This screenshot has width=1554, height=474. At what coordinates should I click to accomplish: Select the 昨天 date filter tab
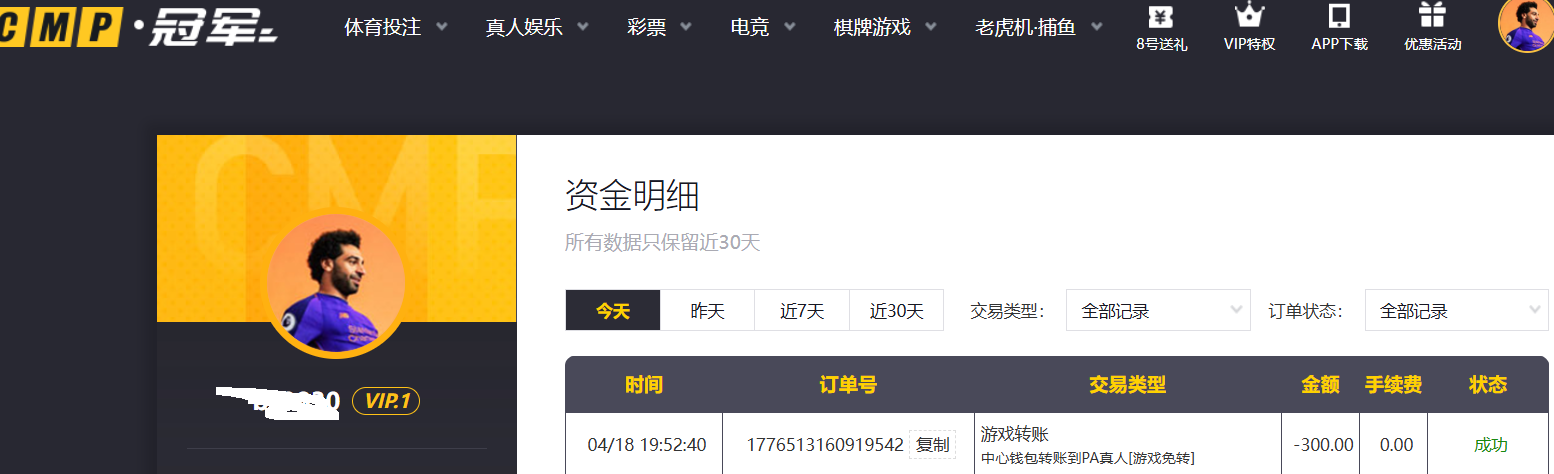[708, 311]
